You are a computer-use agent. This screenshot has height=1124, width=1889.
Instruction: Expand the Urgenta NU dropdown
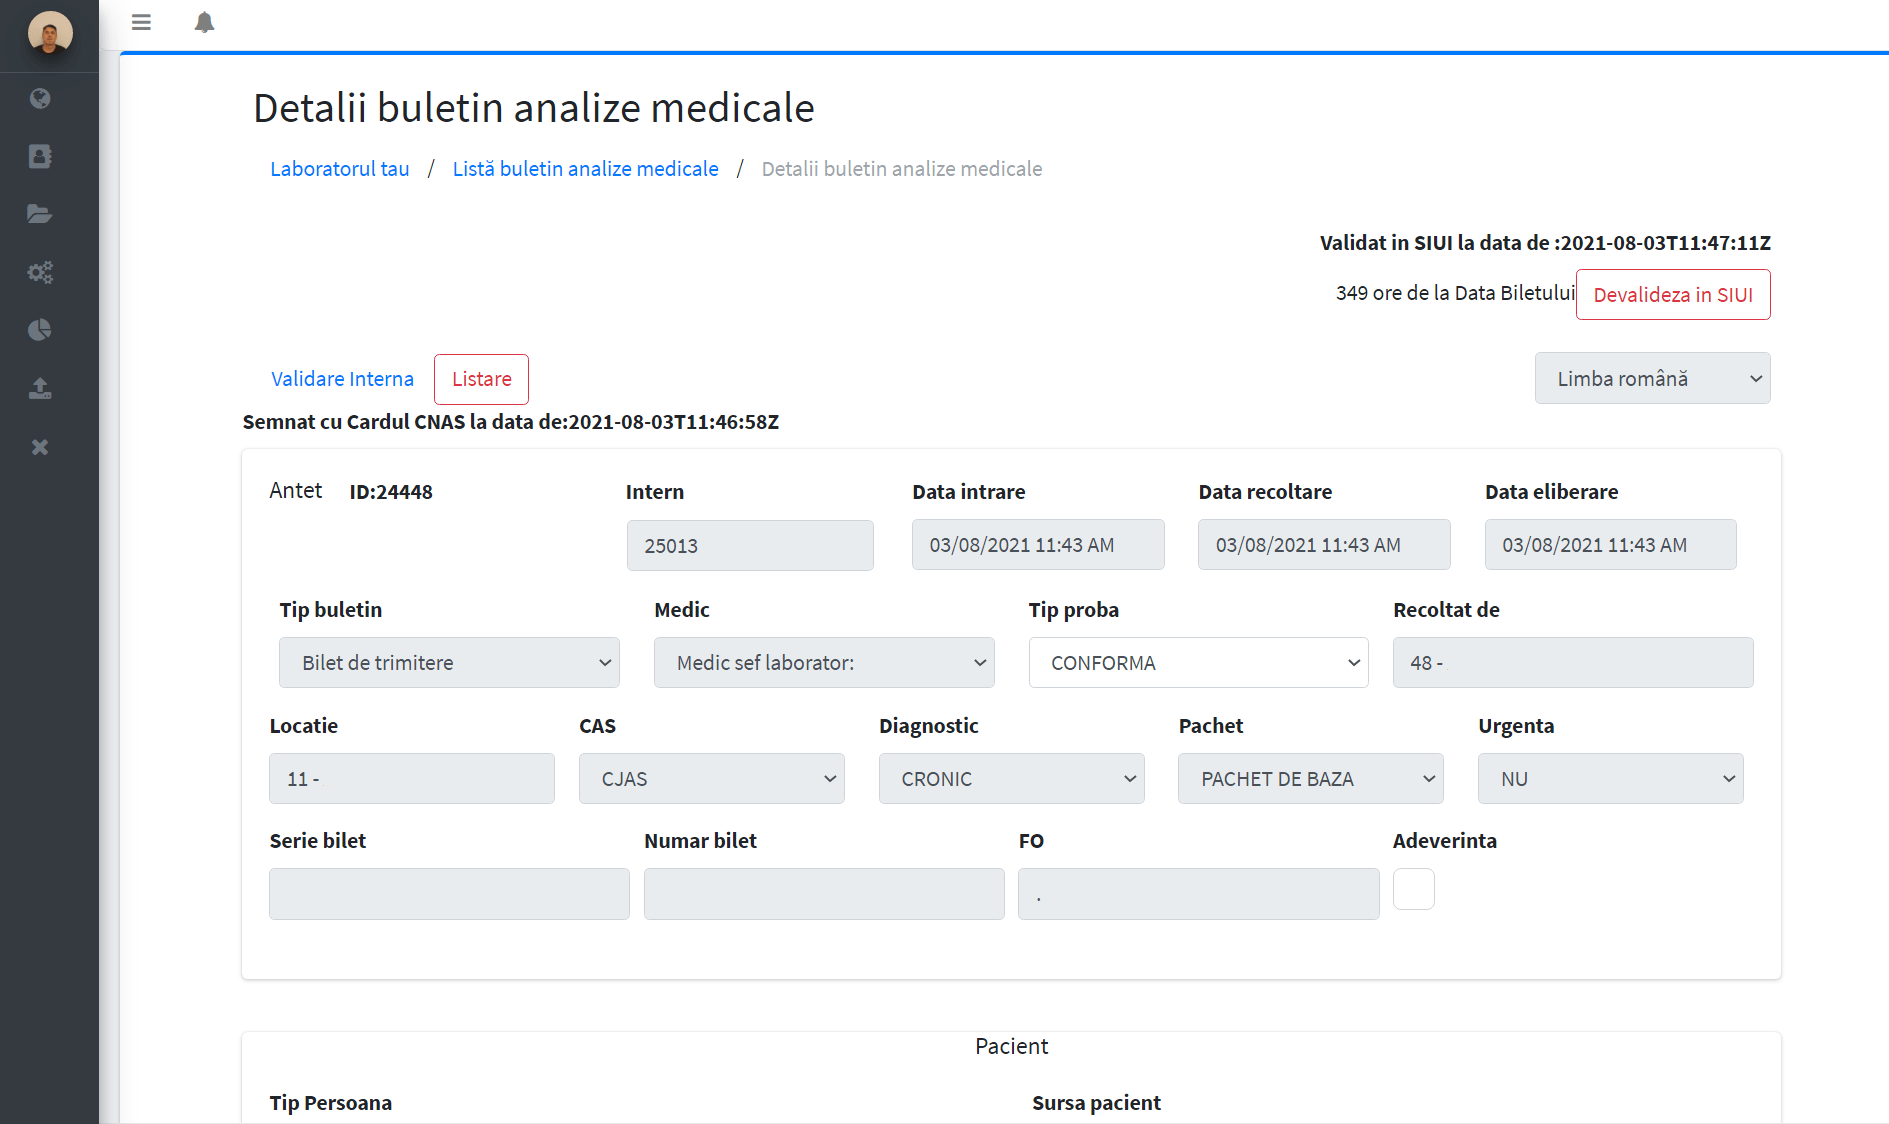[x=1610, y=779]
